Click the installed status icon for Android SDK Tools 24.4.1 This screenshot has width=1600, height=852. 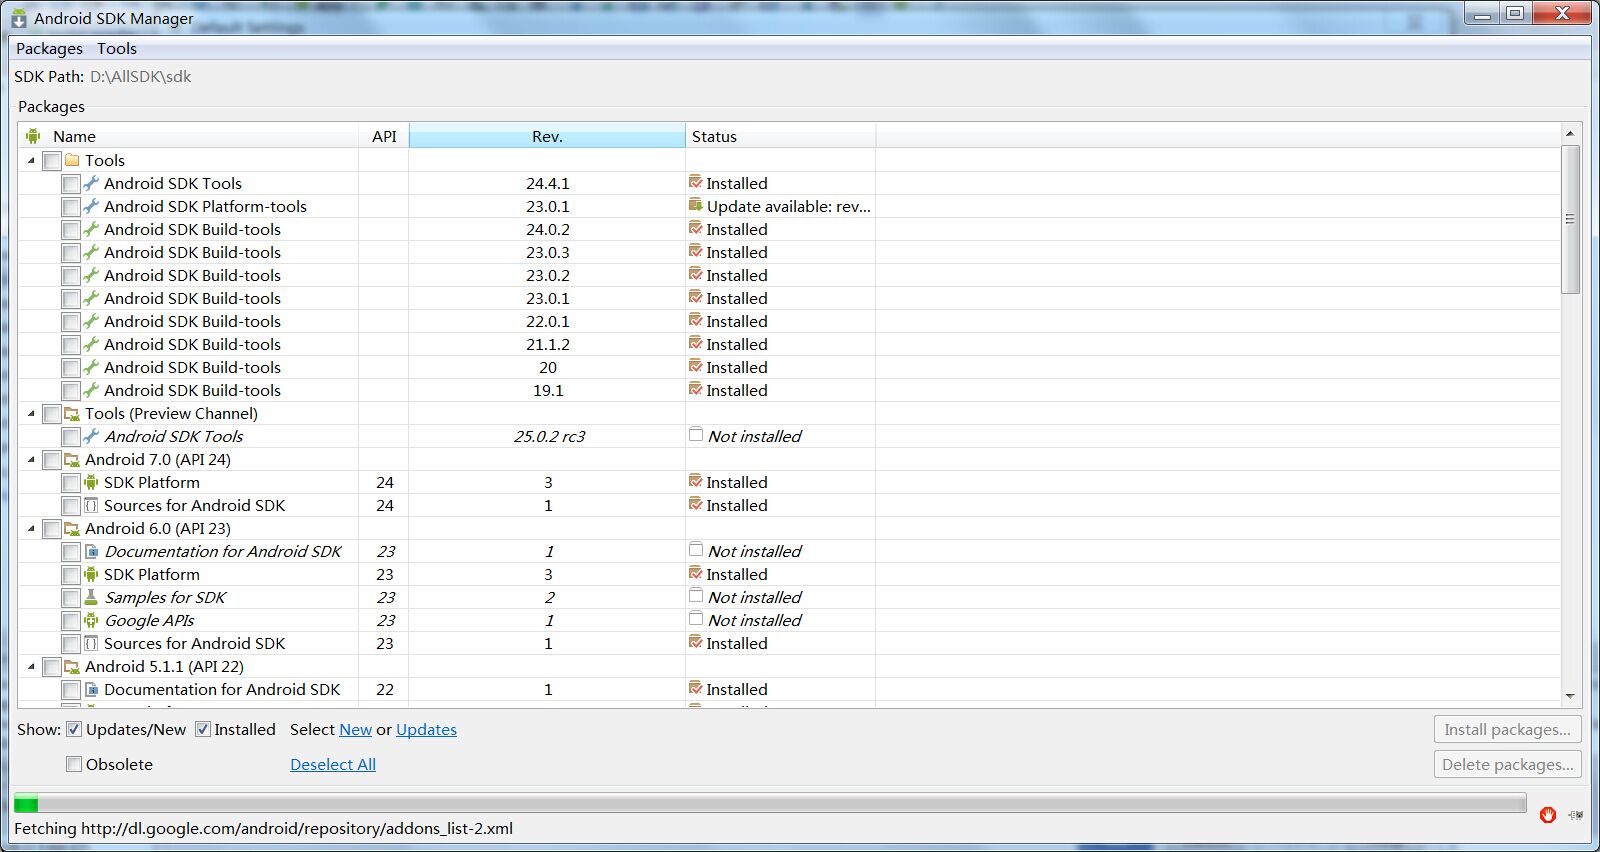point(695,182)
